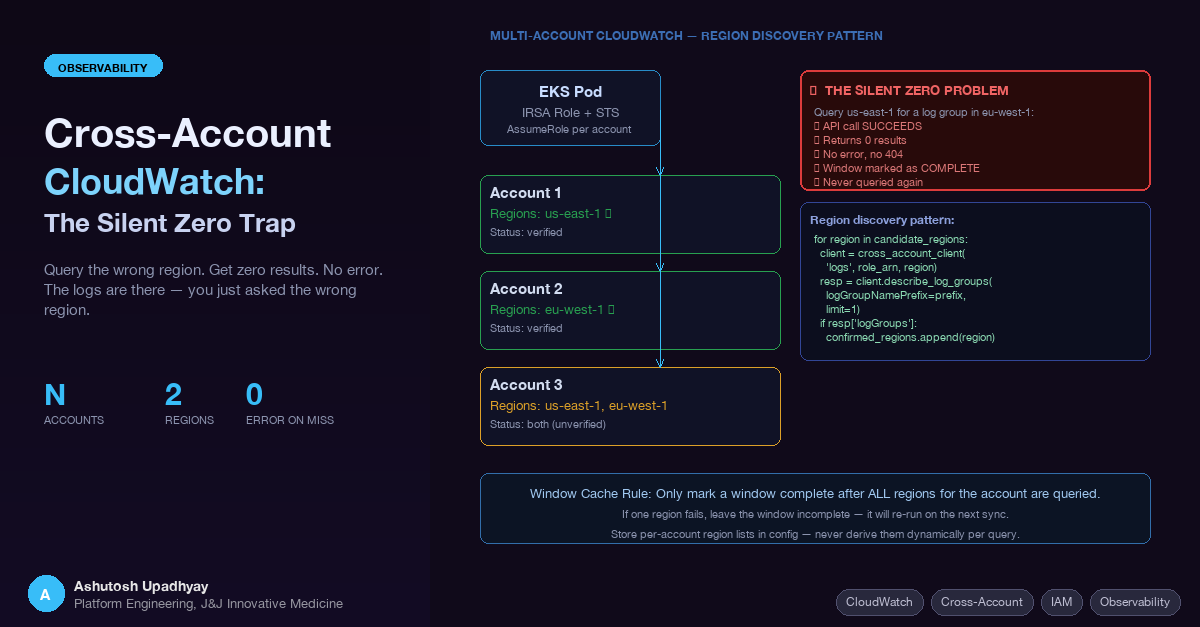Click the 'Window Cache Rule' sentence
Image resolution: width=1200 pixels, height=627 pixels.
(x=815, y=494)
